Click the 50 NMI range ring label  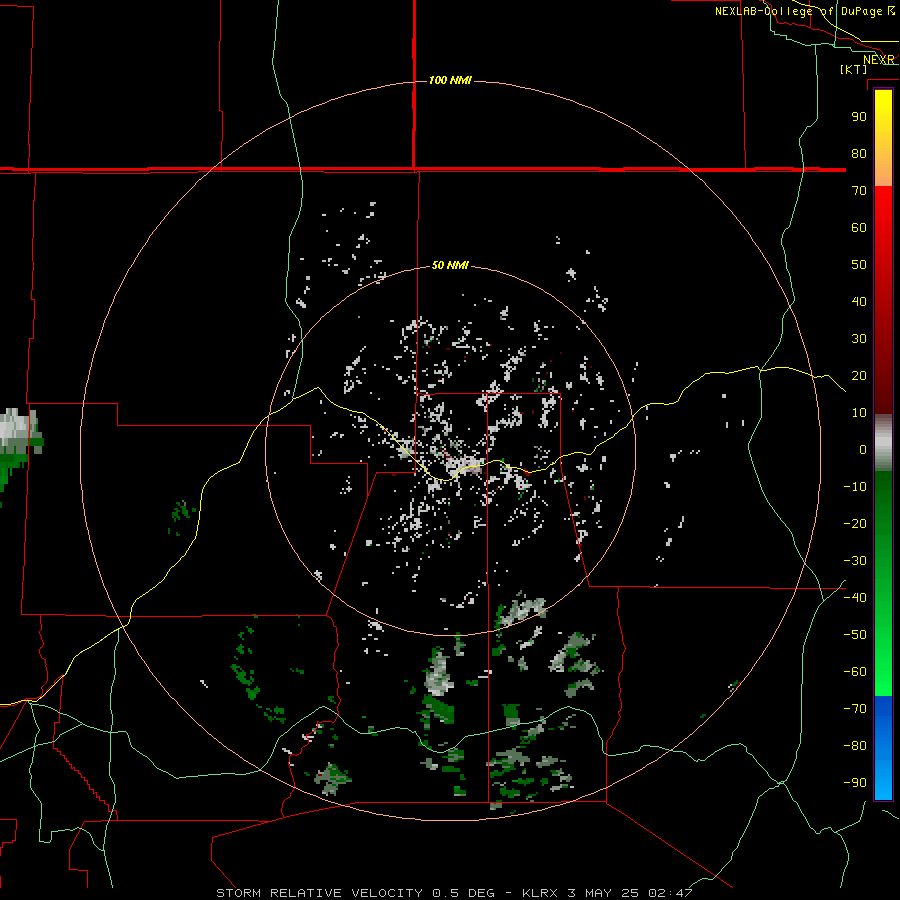450,265
